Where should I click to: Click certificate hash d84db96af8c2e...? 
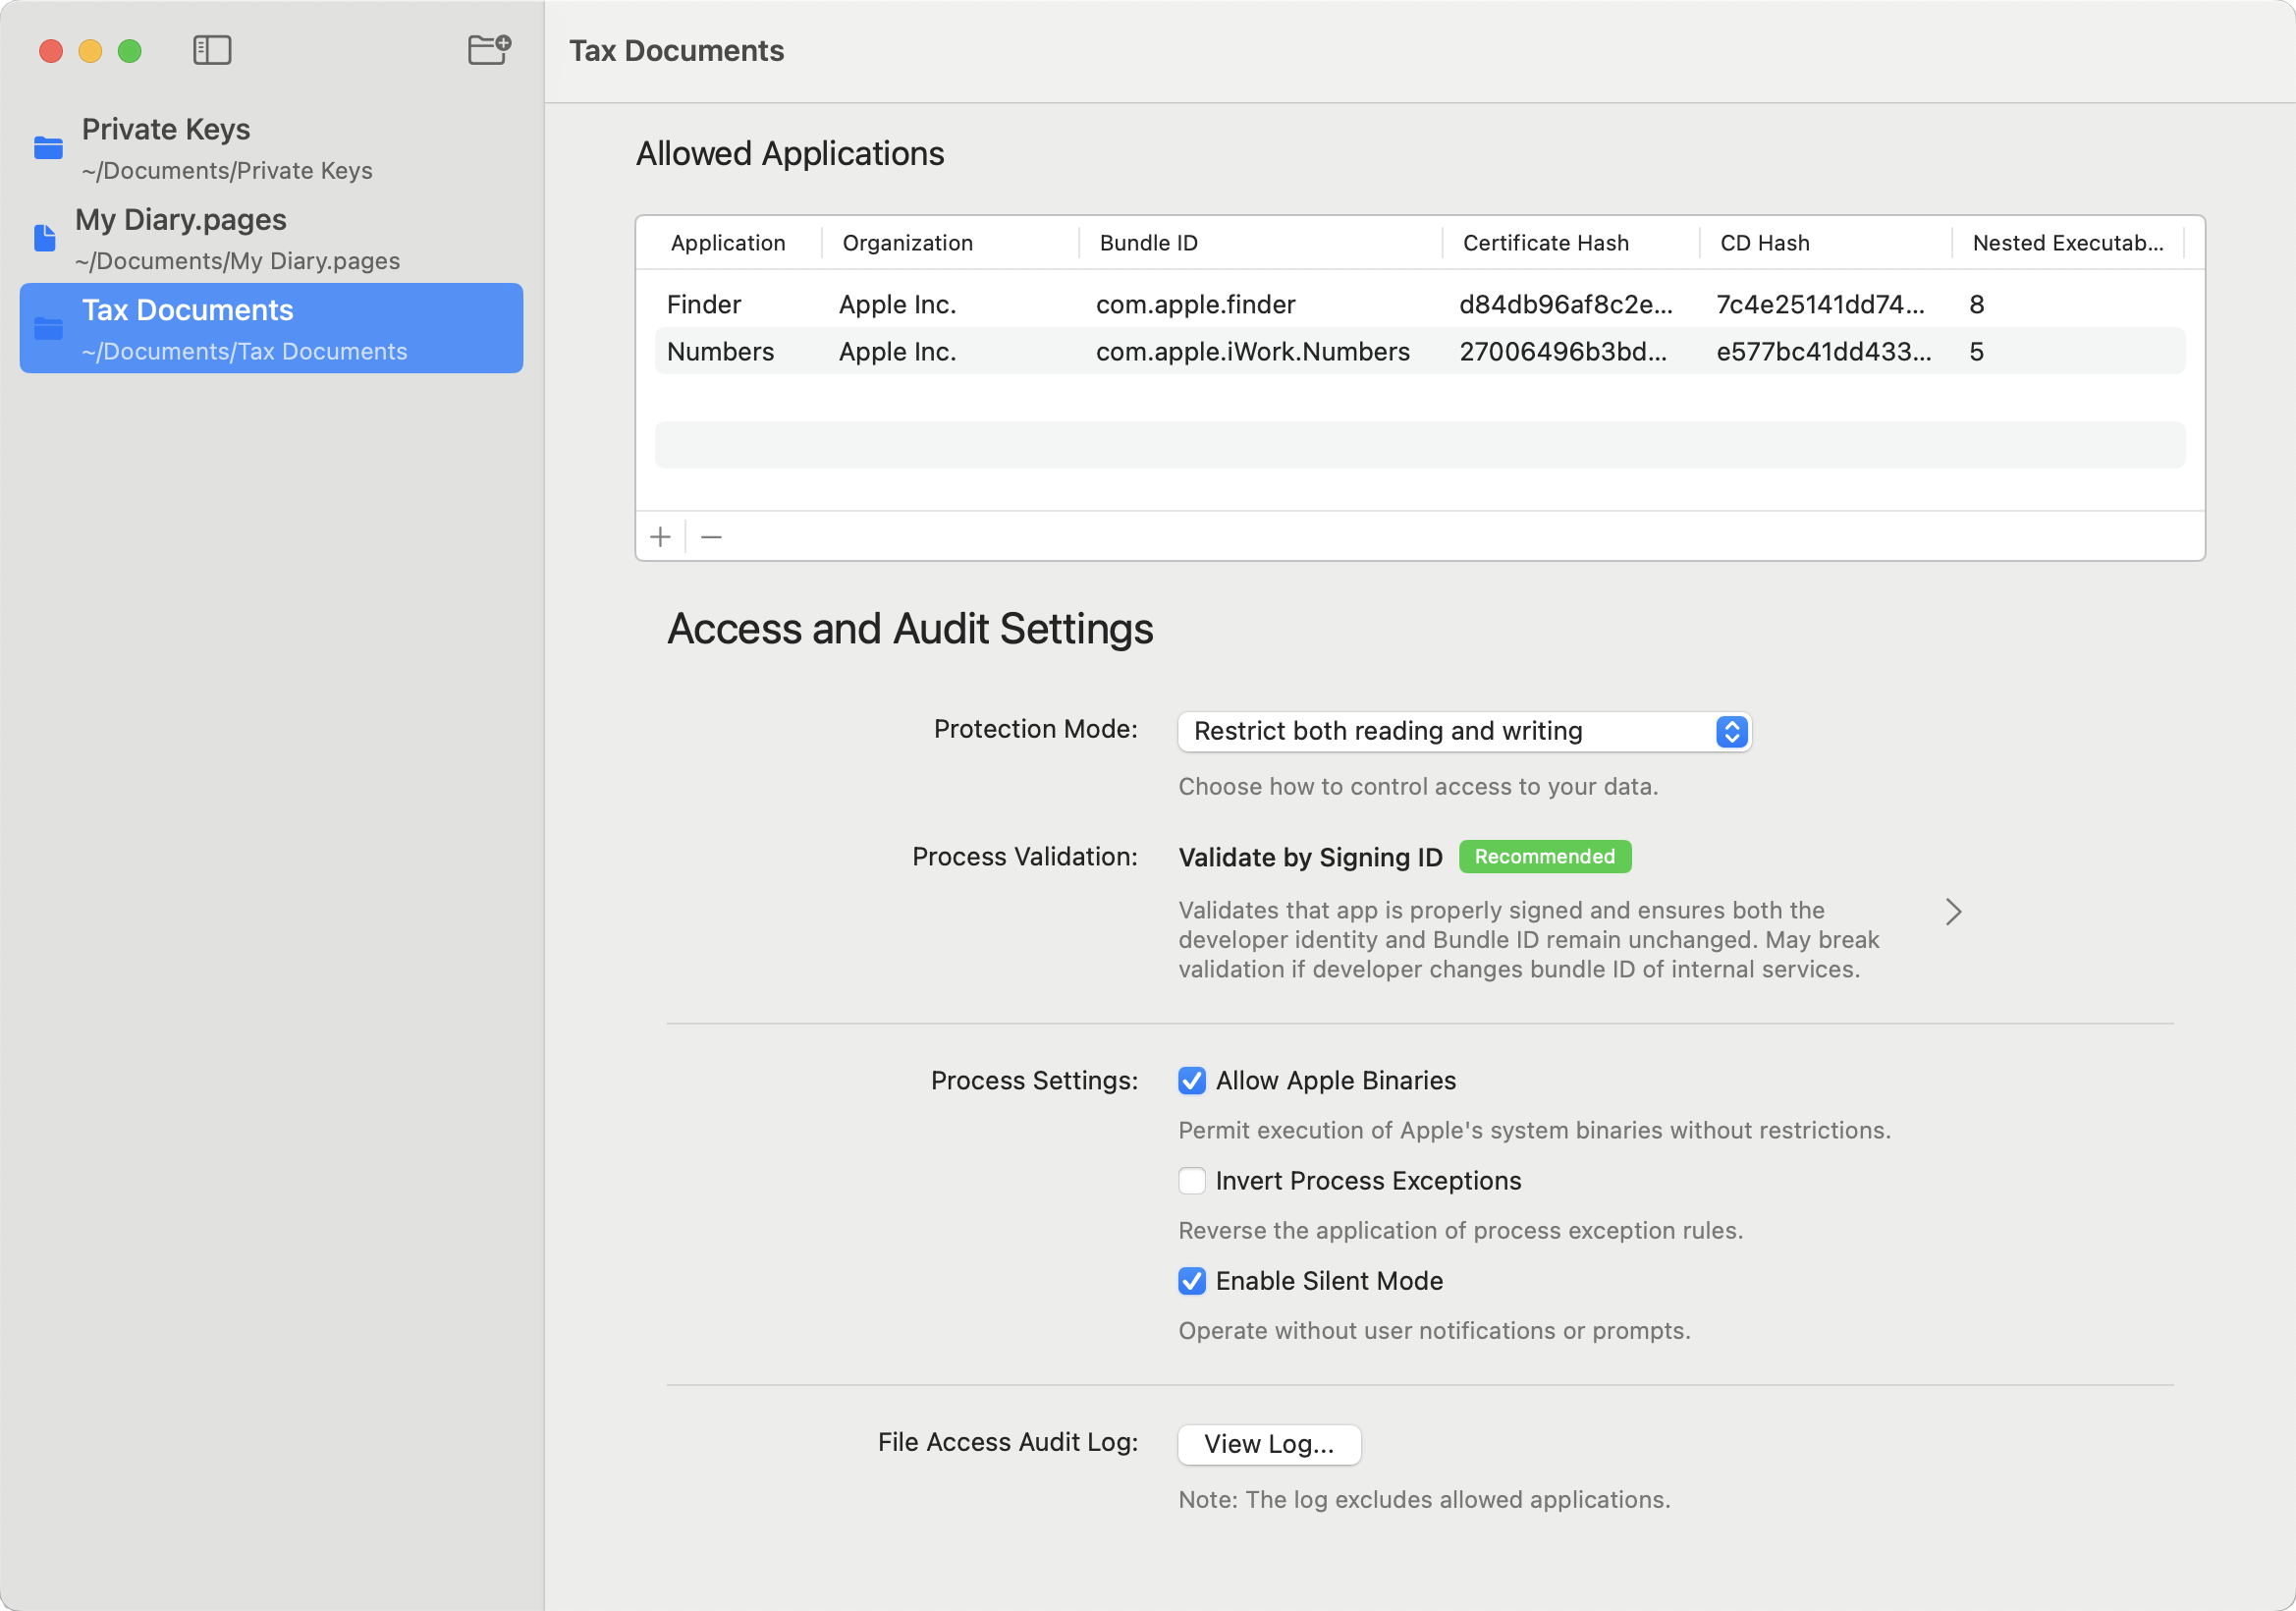(1565, 304)
